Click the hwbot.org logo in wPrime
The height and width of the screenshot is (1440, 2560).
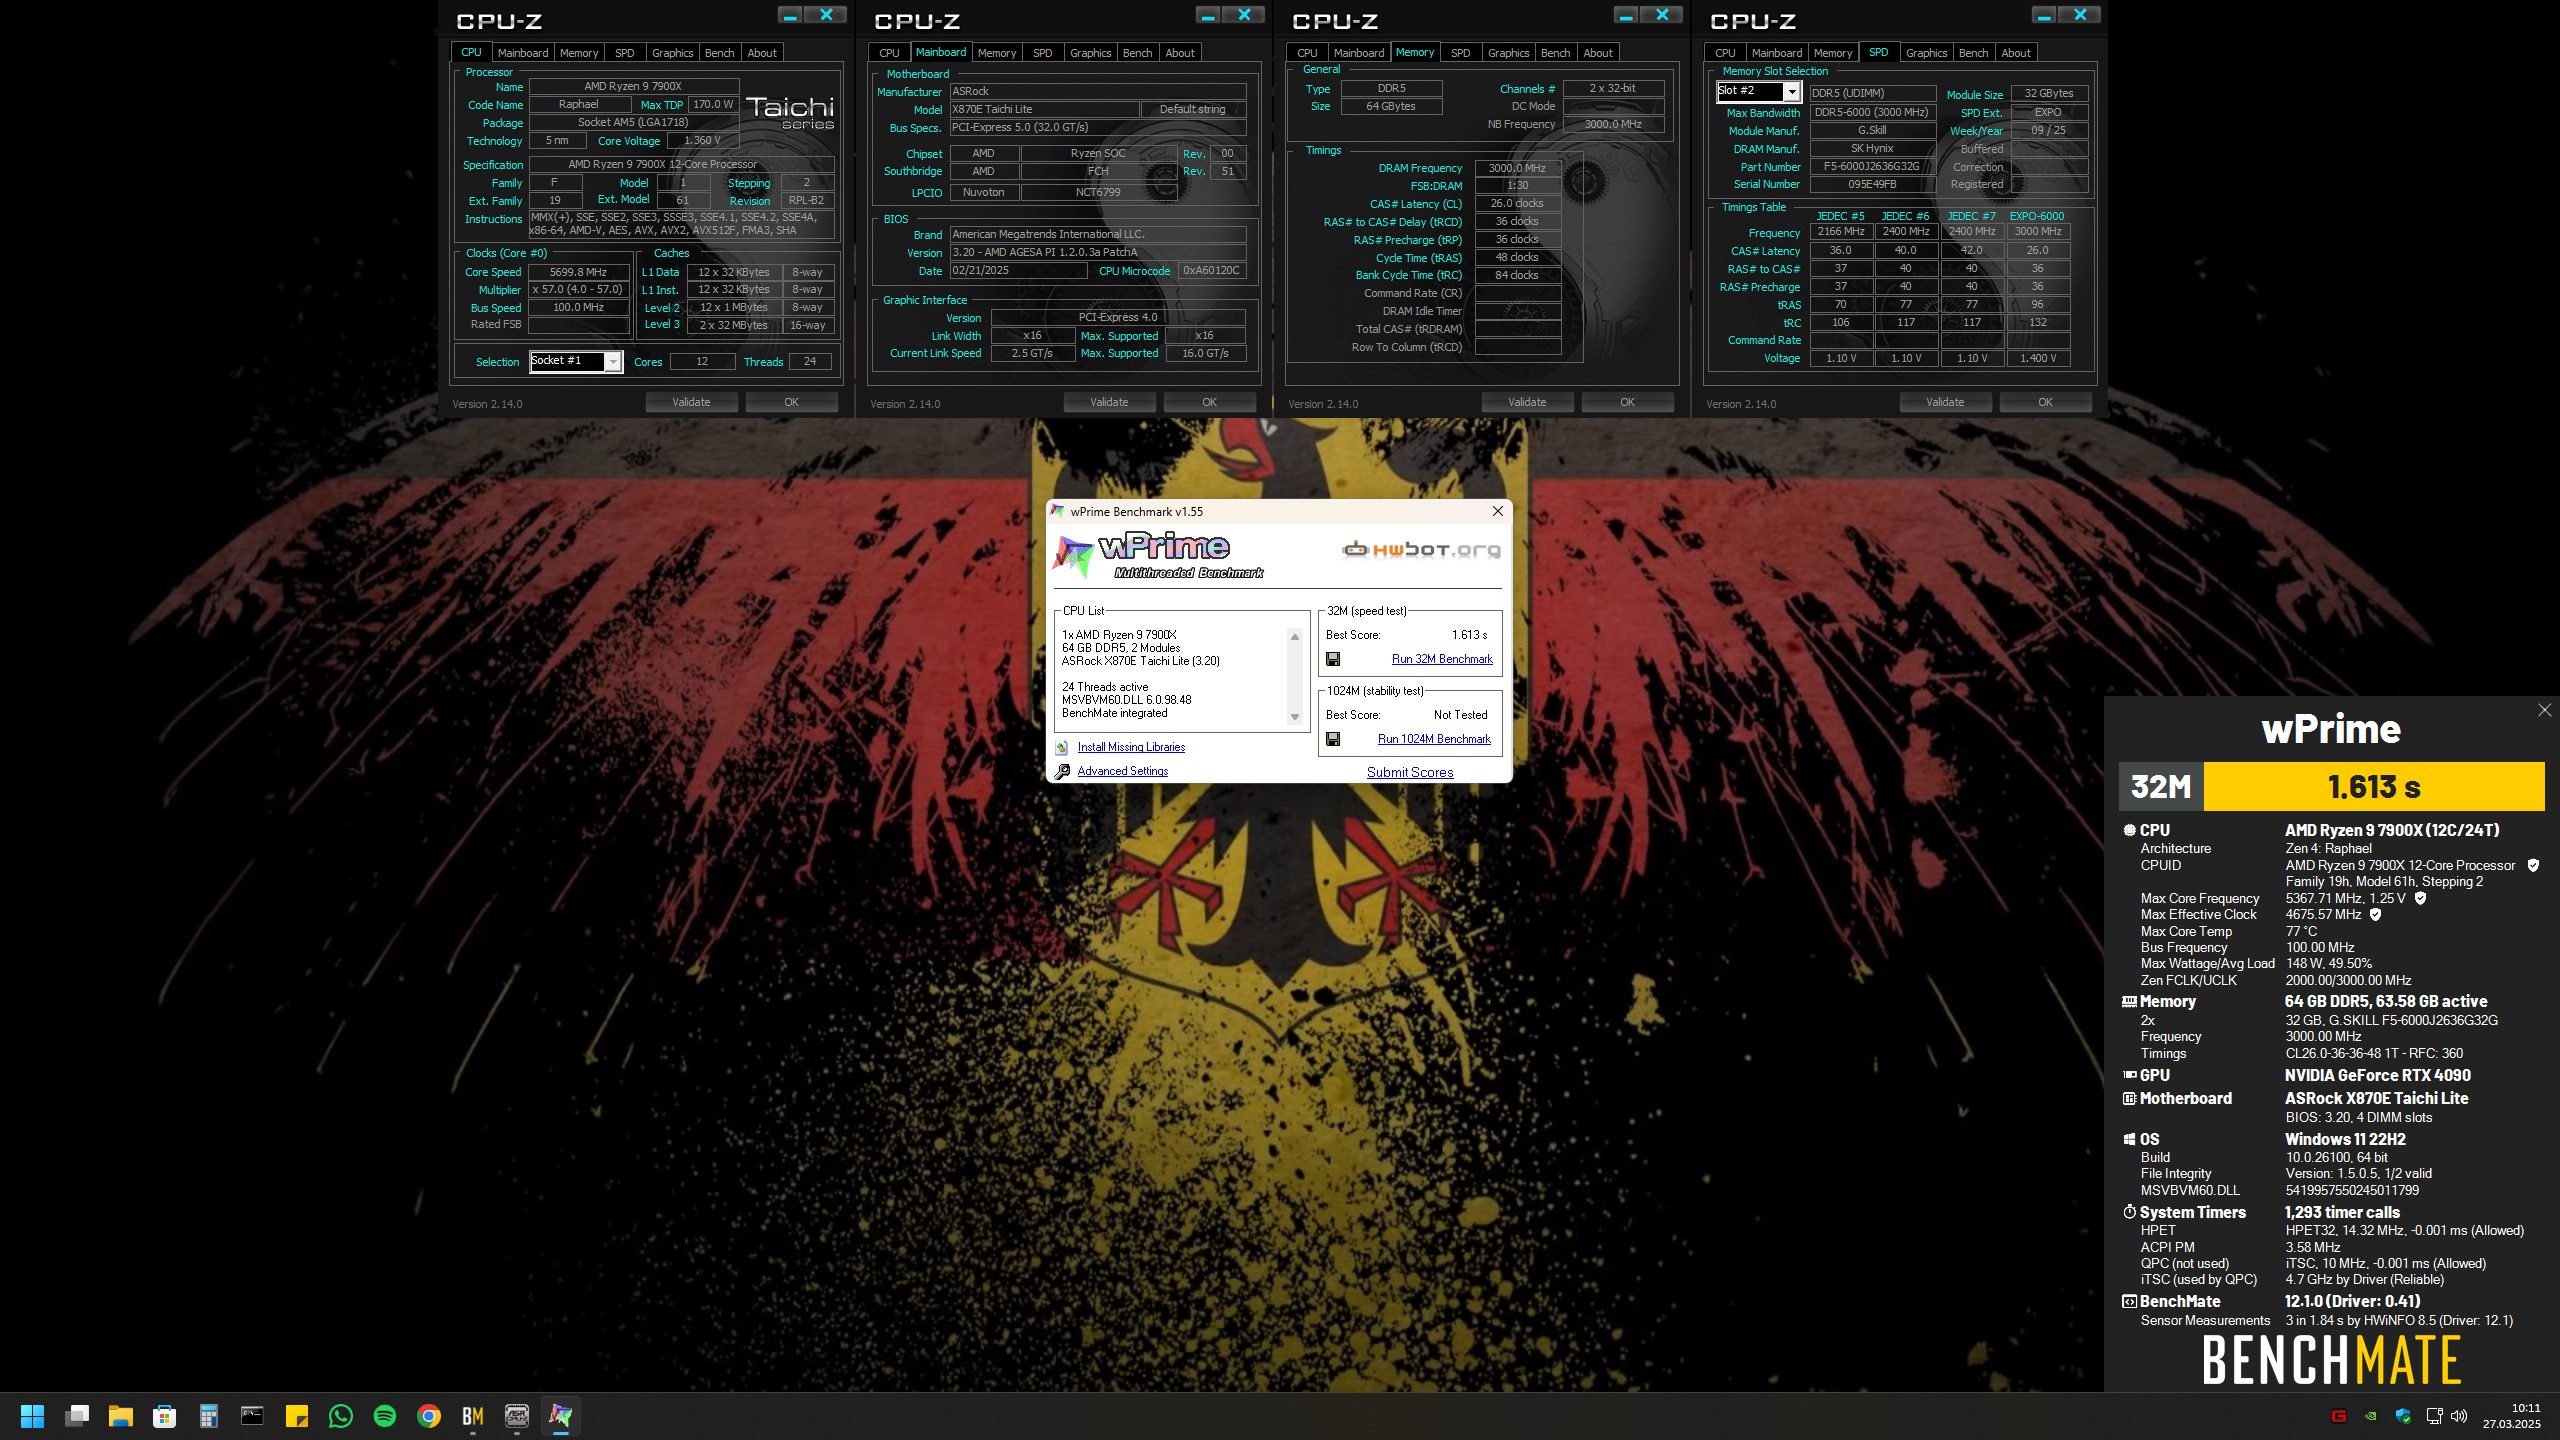[x=1420, y=549]
